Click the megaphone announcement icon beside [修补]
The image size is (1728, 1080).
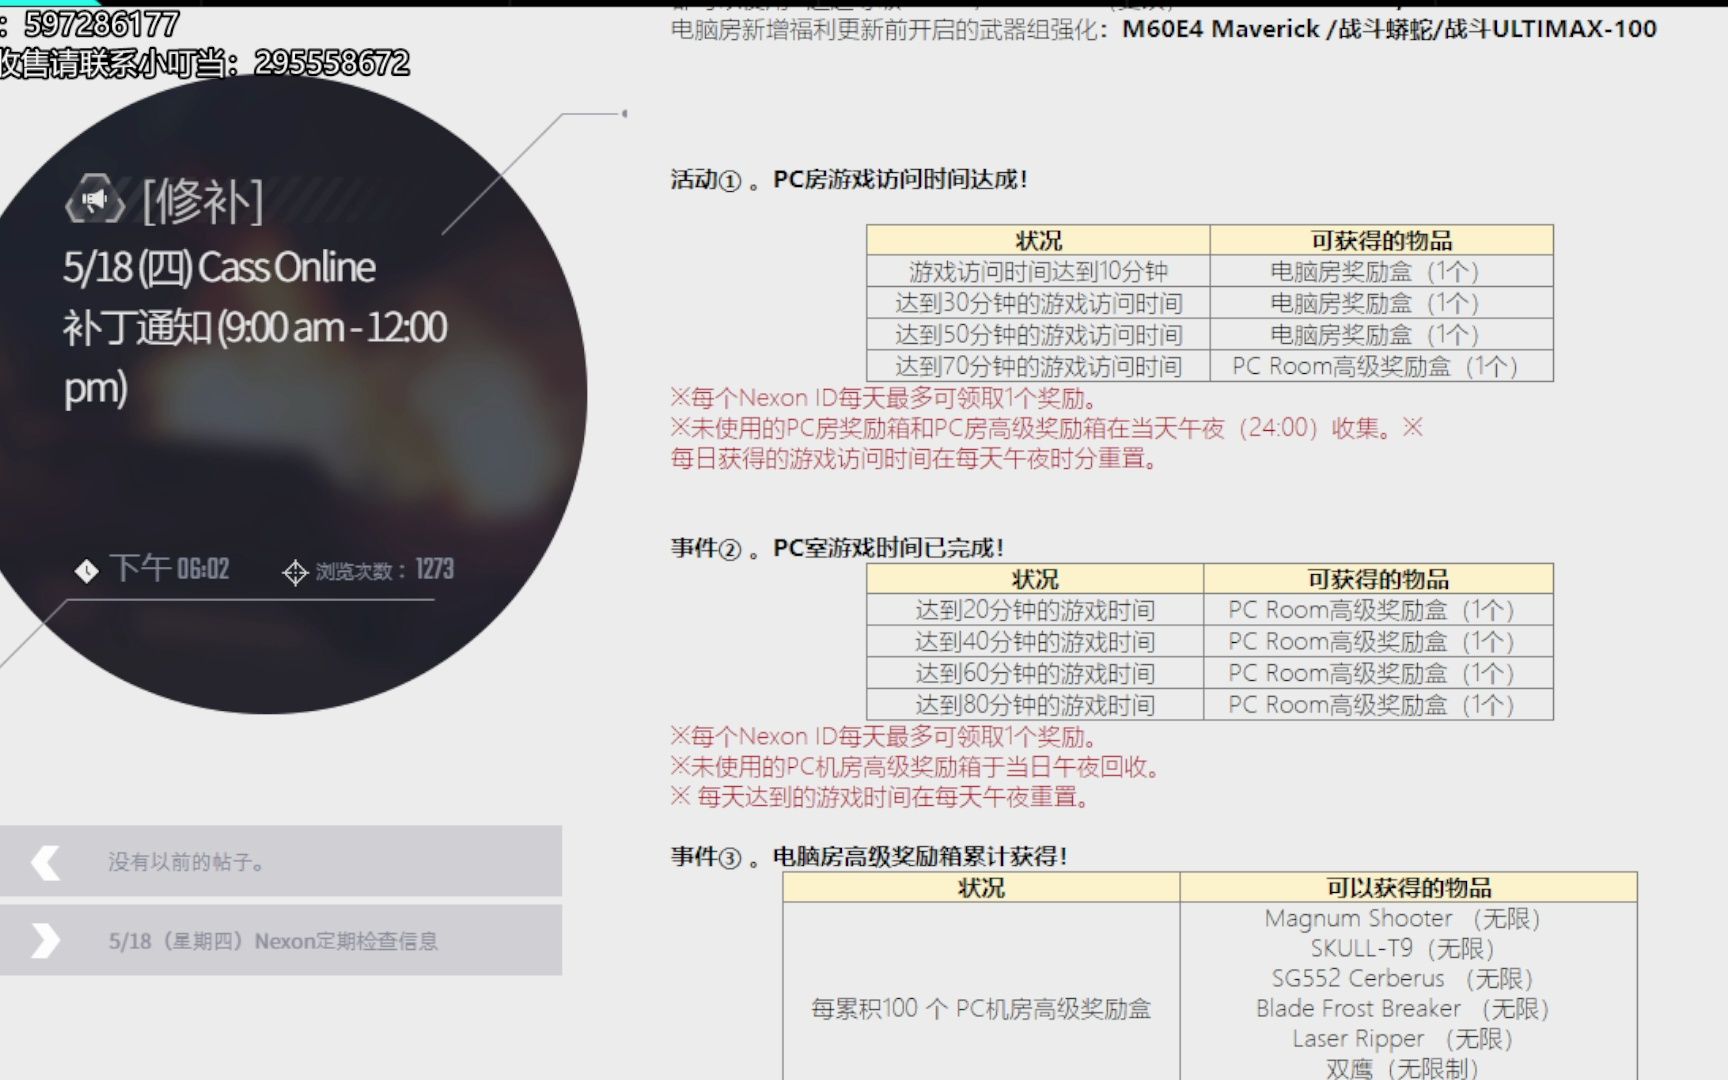95,200
